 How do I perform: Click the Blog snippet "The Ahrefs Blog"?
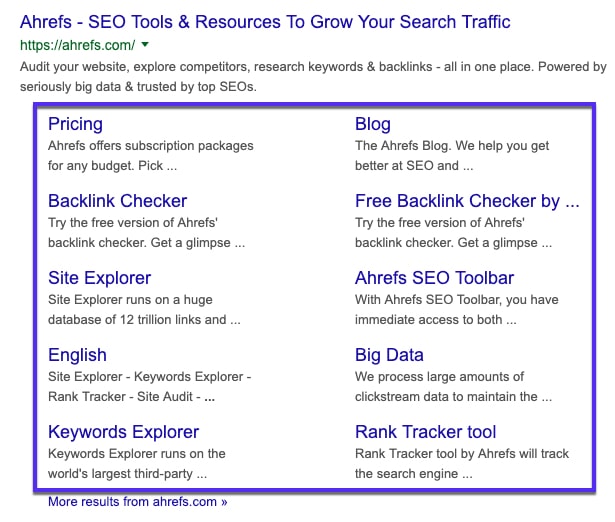pyautogui.click(x=452, y=155)
